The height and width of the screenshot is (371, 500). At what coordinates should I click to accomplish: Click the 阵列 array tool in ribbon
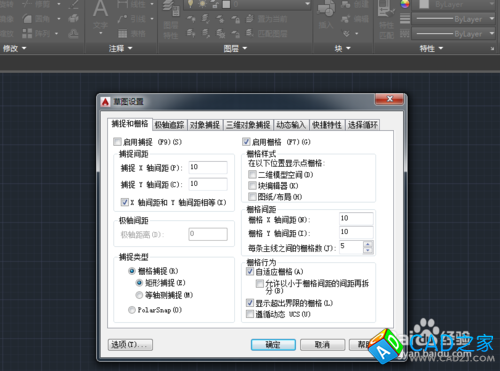point(36,33)
